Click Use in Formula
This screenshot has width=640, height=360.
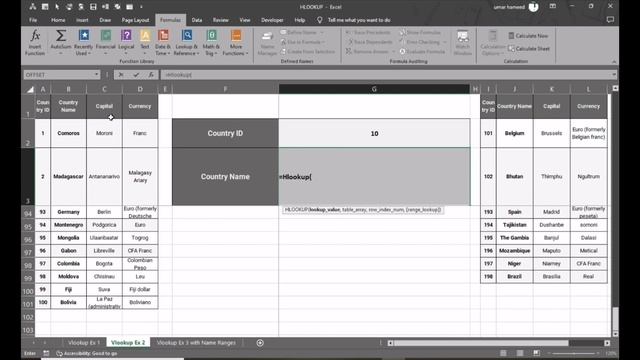pos(302,42)
